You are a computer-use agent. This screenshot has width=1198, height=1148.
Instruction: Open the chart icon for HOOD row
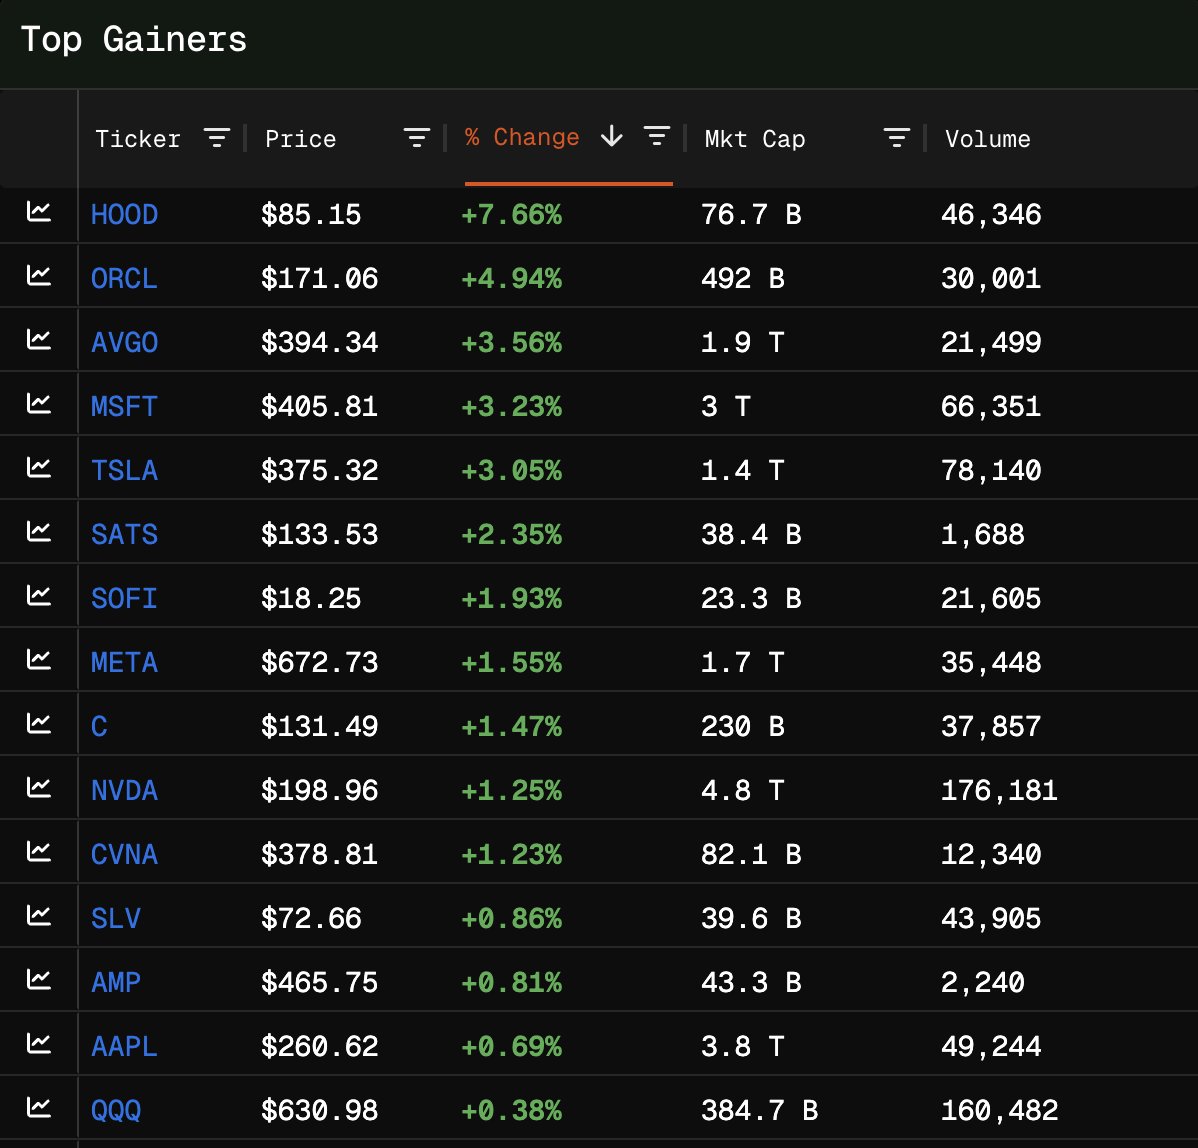pos(39,212)
